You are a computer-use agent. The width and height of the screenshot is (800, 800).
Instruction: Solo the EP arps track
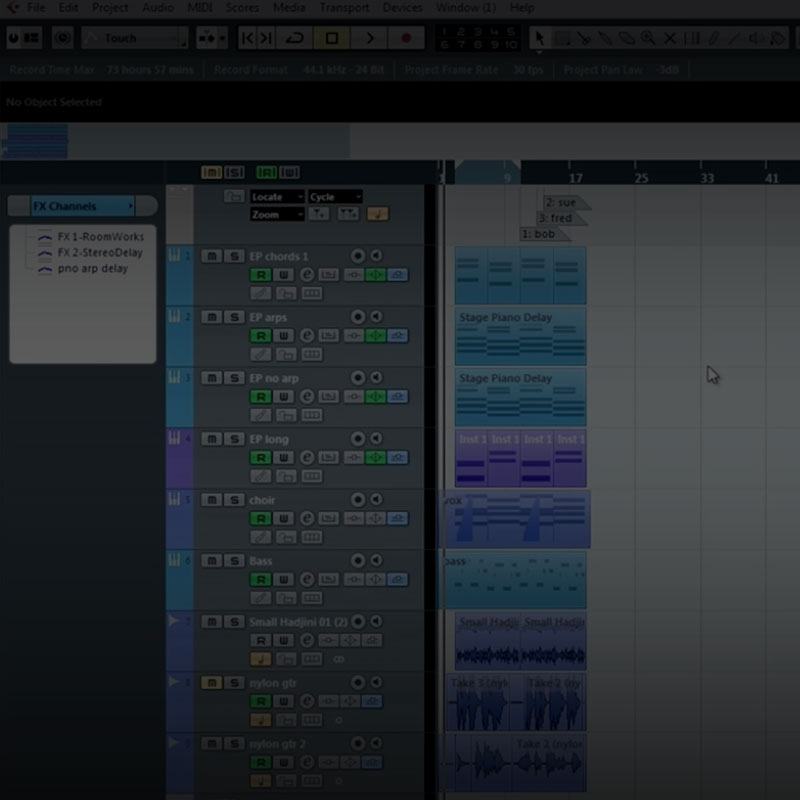234,317
